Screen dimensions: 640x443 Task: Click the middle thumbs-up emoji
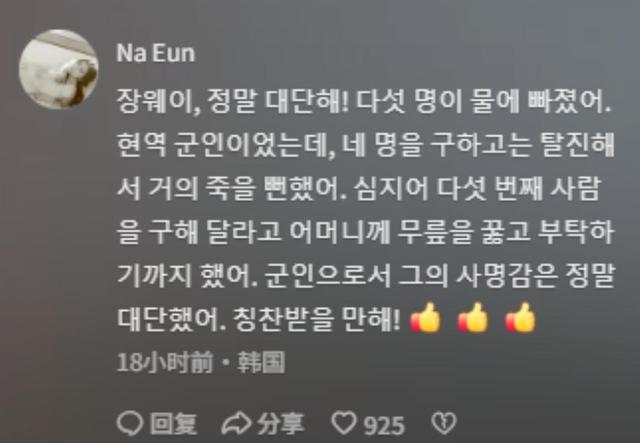[x=473, y=318]
